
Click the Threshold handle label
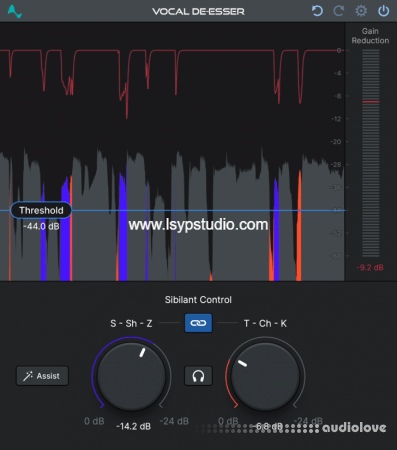click(x=41, y=210)
